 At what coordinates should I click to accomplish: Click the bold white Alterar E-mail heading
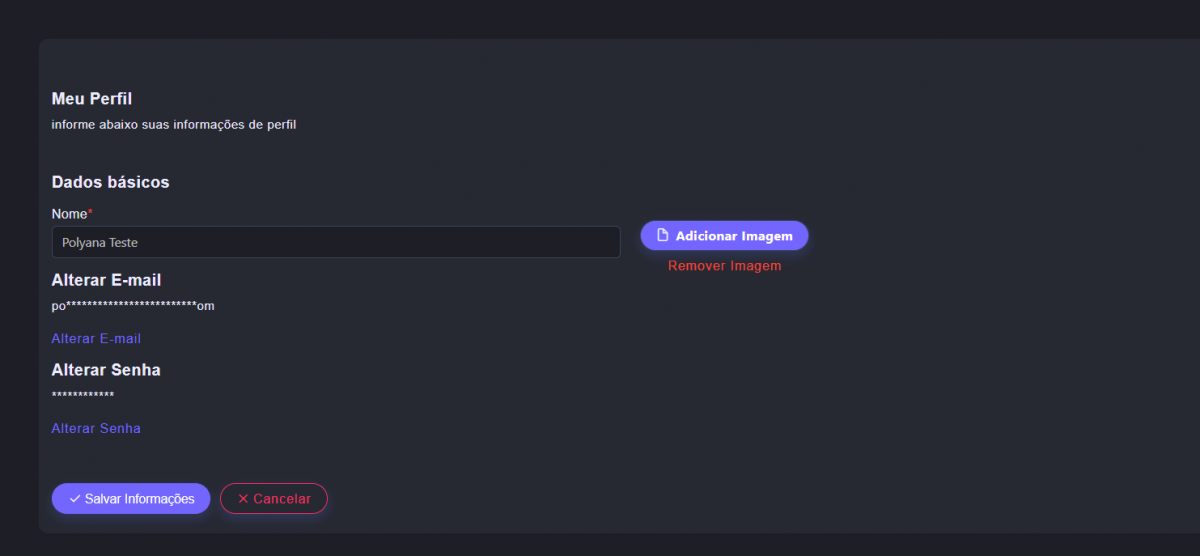[106, 280]
